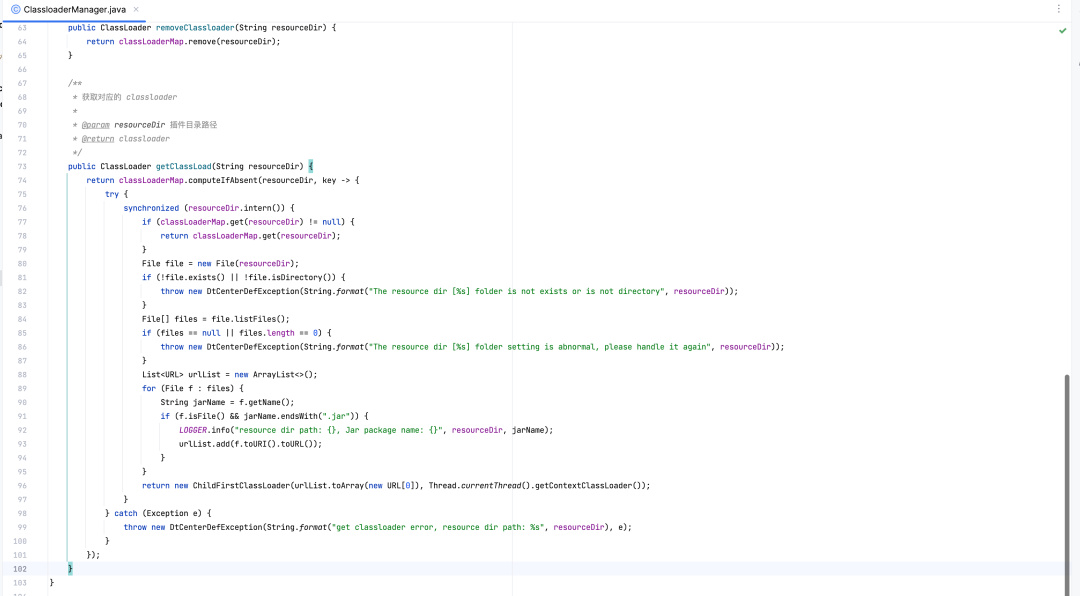Click the ArrayList type on line 88

275,374
